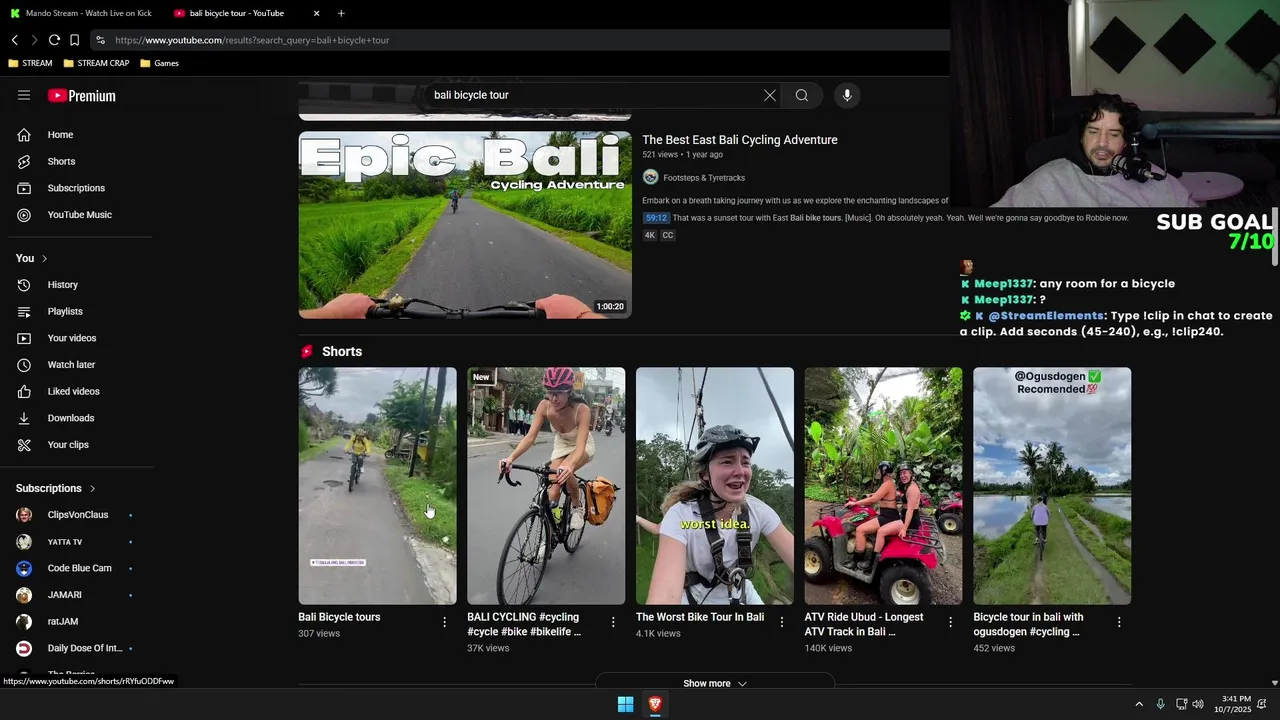Close the bali bicycle tour YouTube tab
The height and width of the screenshot is (720, 1280).
coord(317,13)
